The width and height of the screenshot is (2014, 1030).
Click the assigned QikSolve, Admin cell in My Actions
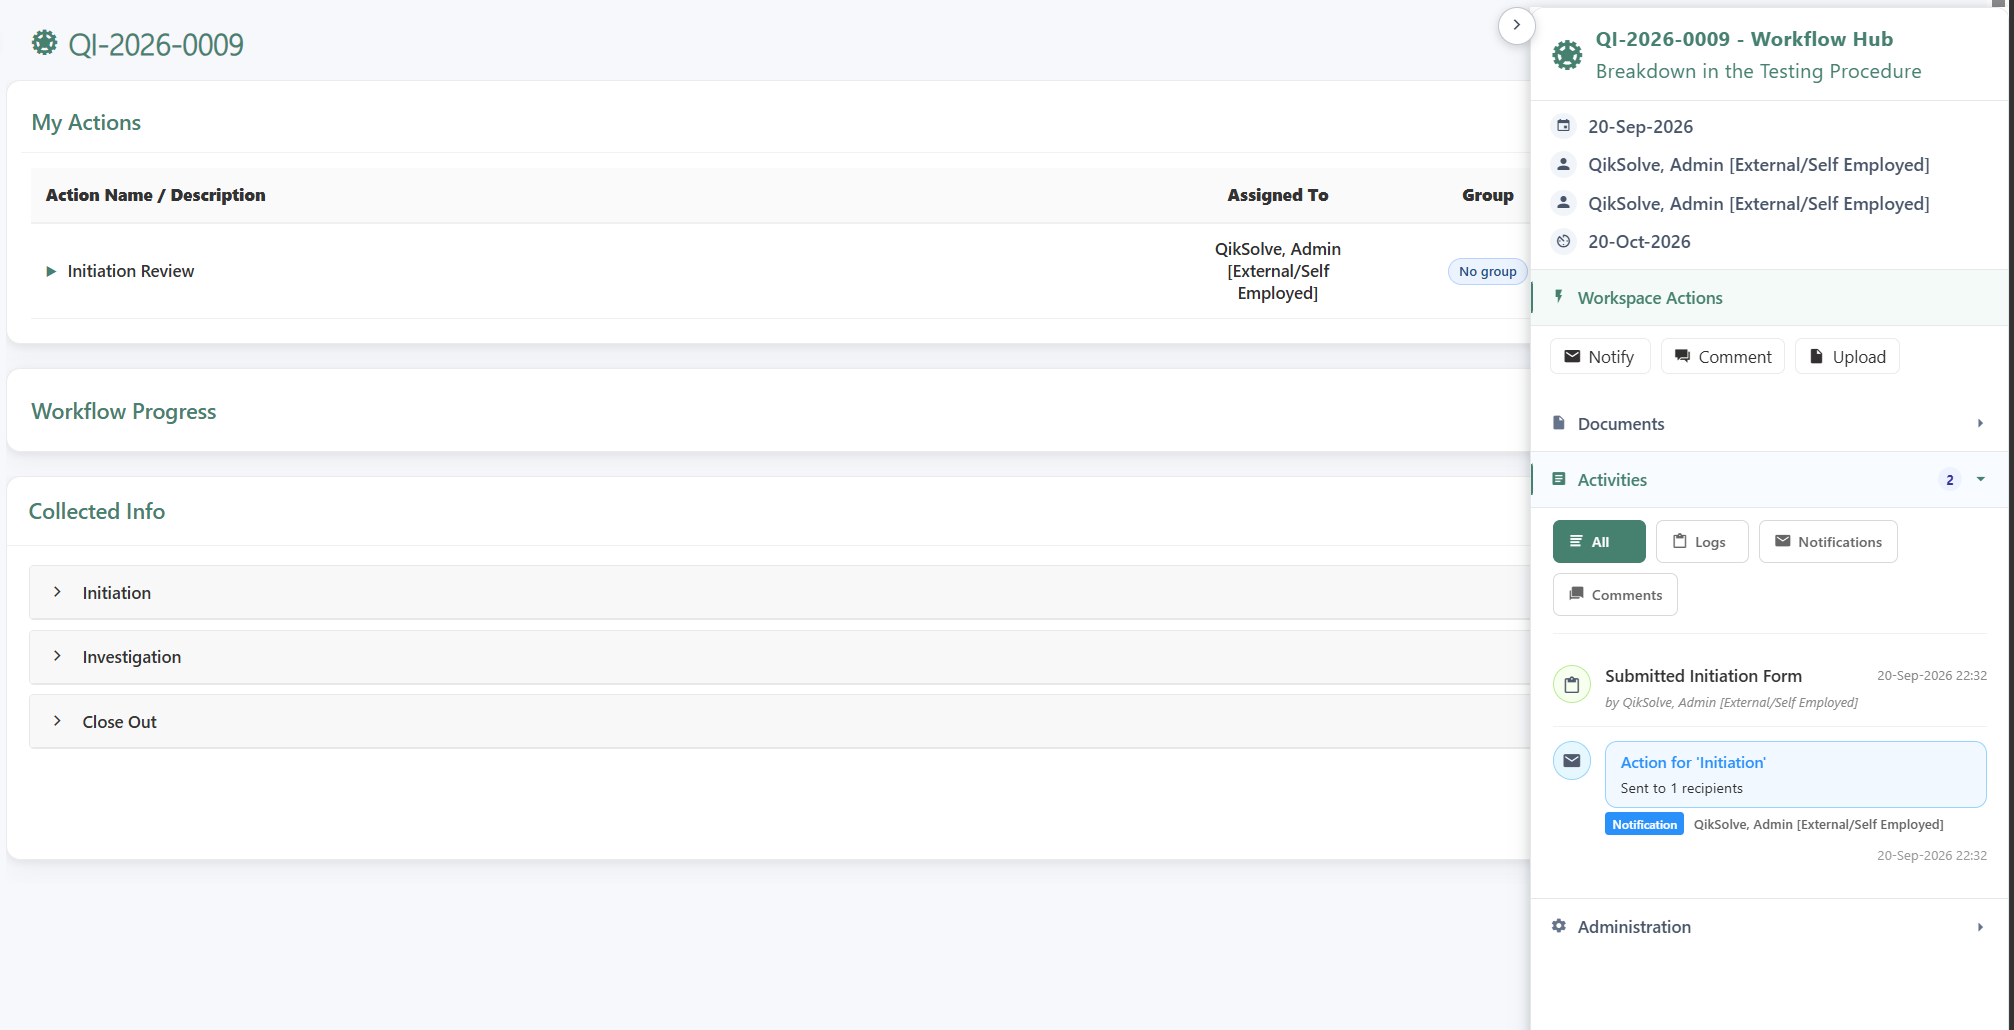(1277, 271)
